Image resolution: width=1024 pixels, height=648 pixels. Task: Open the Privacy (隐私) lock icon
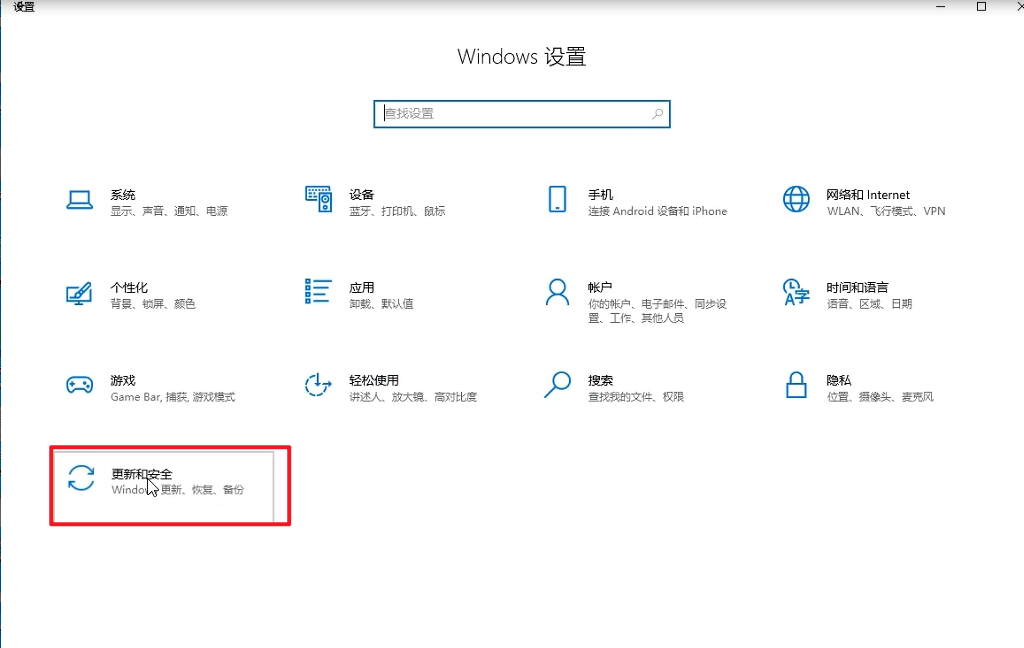click(796, 385)
